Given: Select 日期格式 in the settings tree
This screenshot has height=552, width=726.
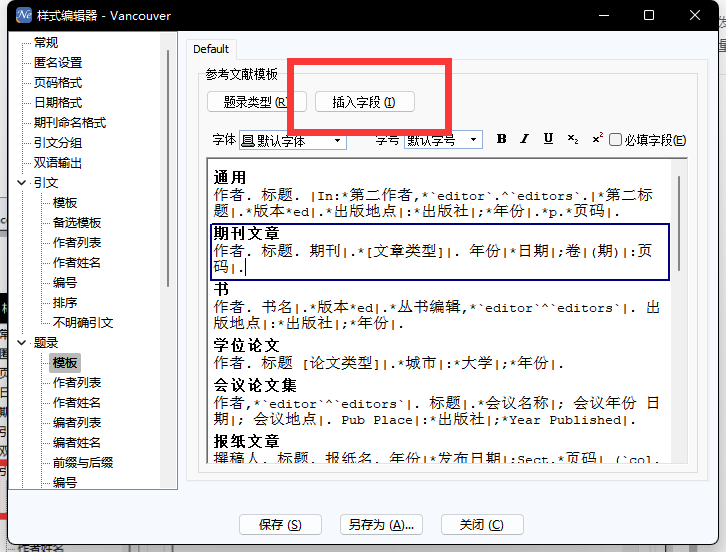Looking at the screenshot, I should coord(58,102).
